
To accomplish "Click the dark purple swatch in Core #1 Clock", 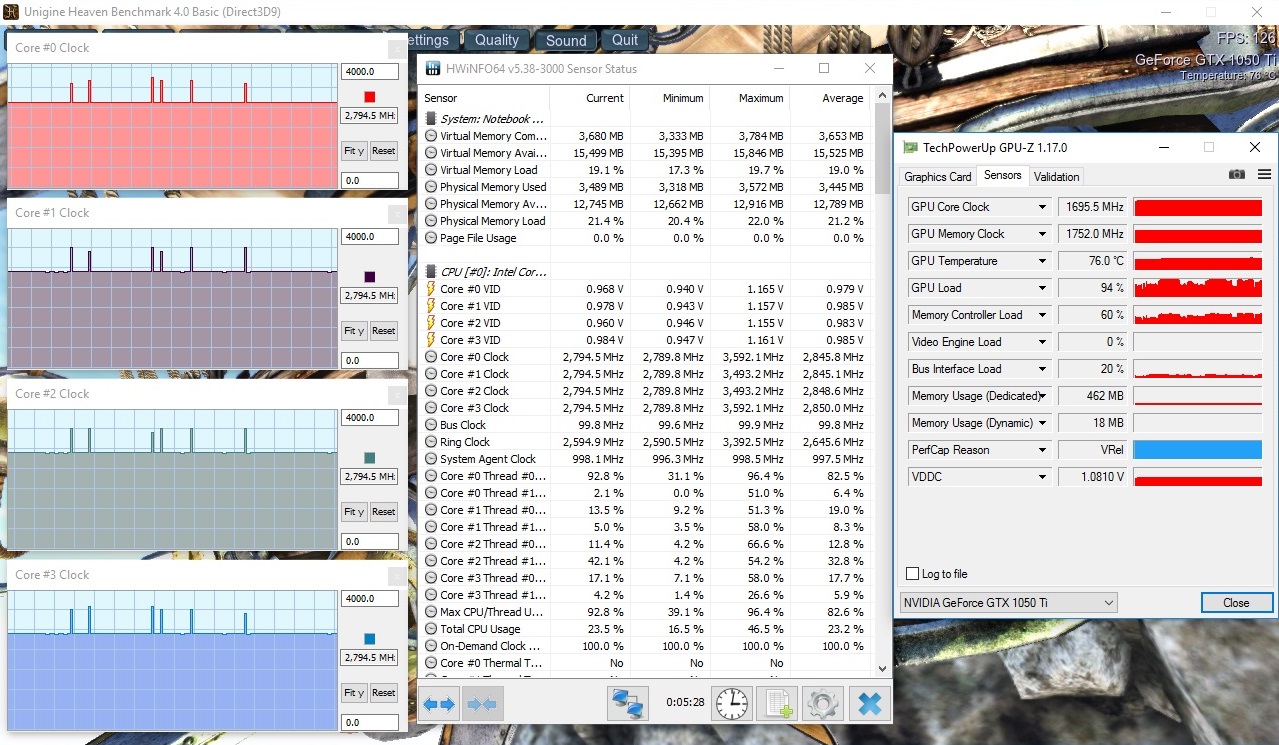I will [x=369, y=277].
